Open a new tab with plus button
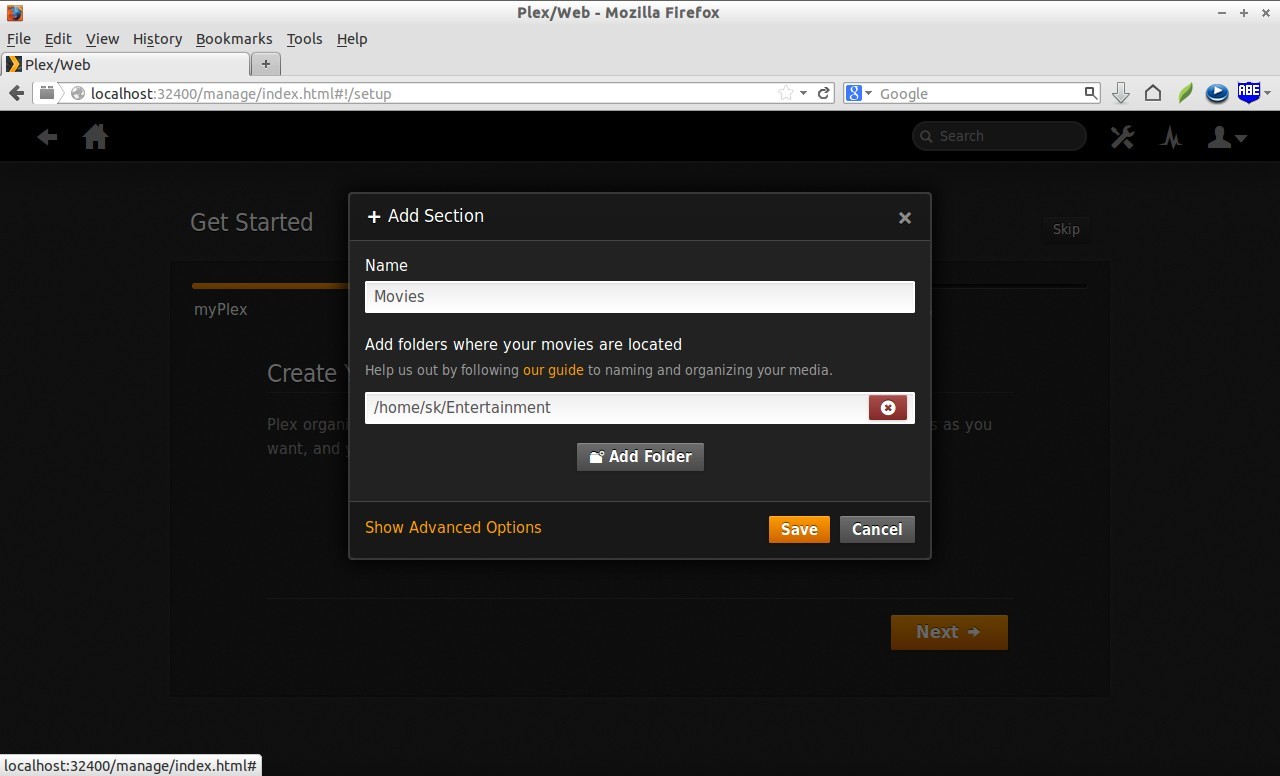The height and width of the screenshot is (776, 1280). point(266,64)
